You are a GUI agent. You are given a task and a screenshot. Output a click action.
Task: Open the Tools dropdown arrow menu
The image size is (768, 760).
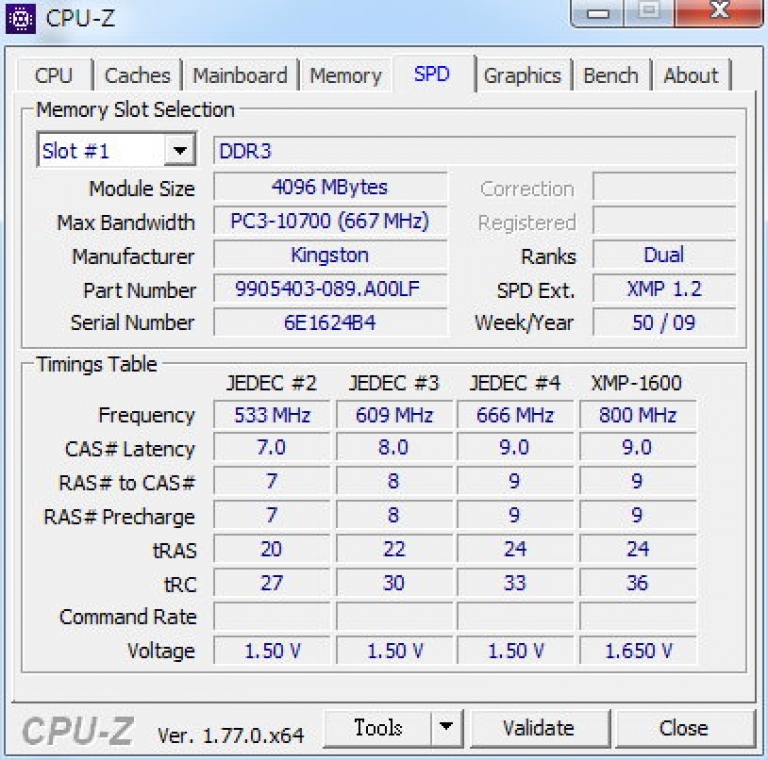446,728
